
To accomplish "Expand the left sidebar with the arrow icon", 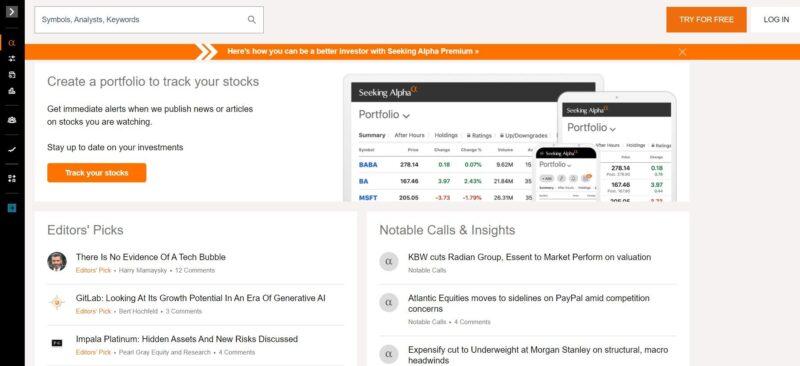I will pos(12,11).
